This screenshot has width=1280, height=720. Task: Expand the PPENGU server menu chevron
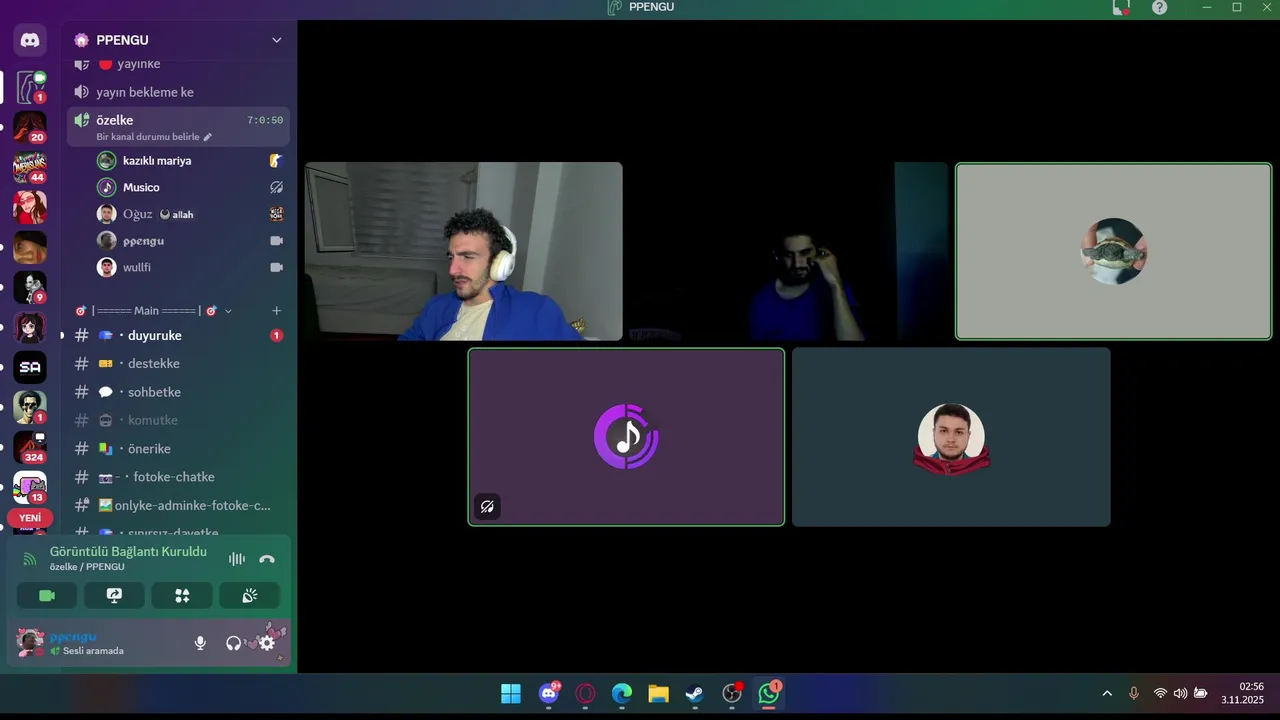(277, 40)
